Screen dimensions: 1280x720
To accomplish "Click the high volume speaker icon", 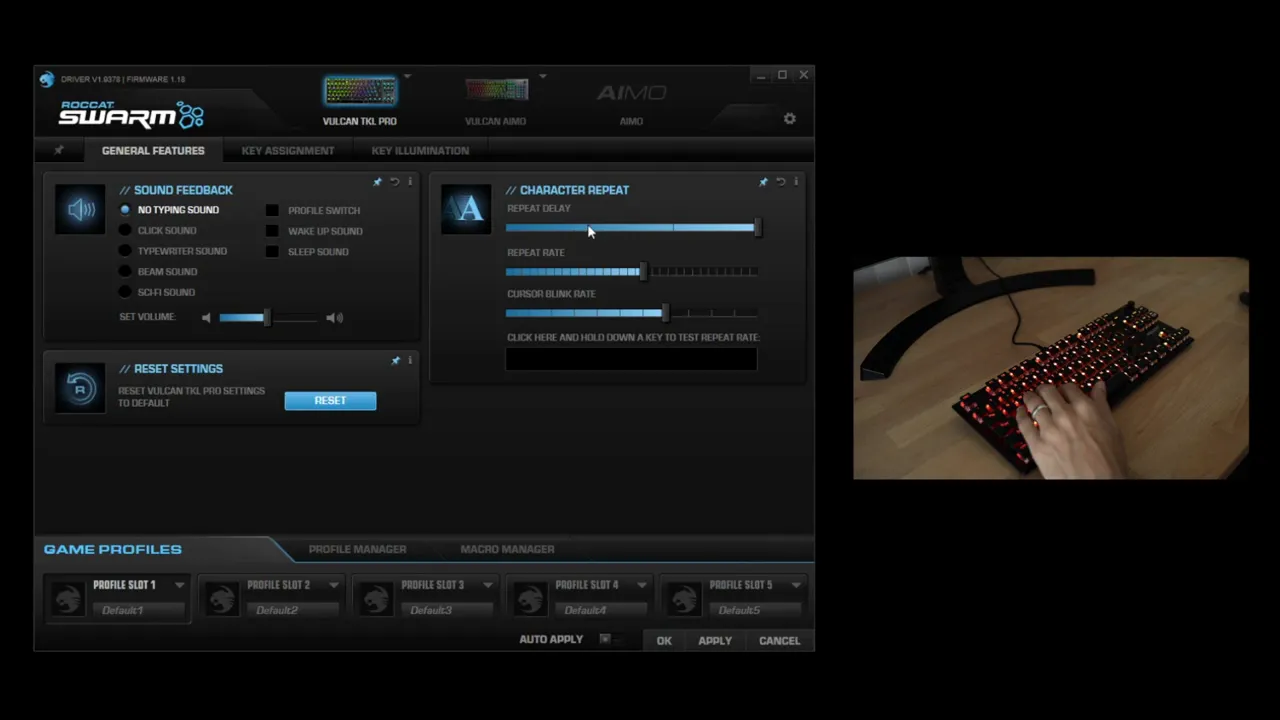I will coord(334,318).
